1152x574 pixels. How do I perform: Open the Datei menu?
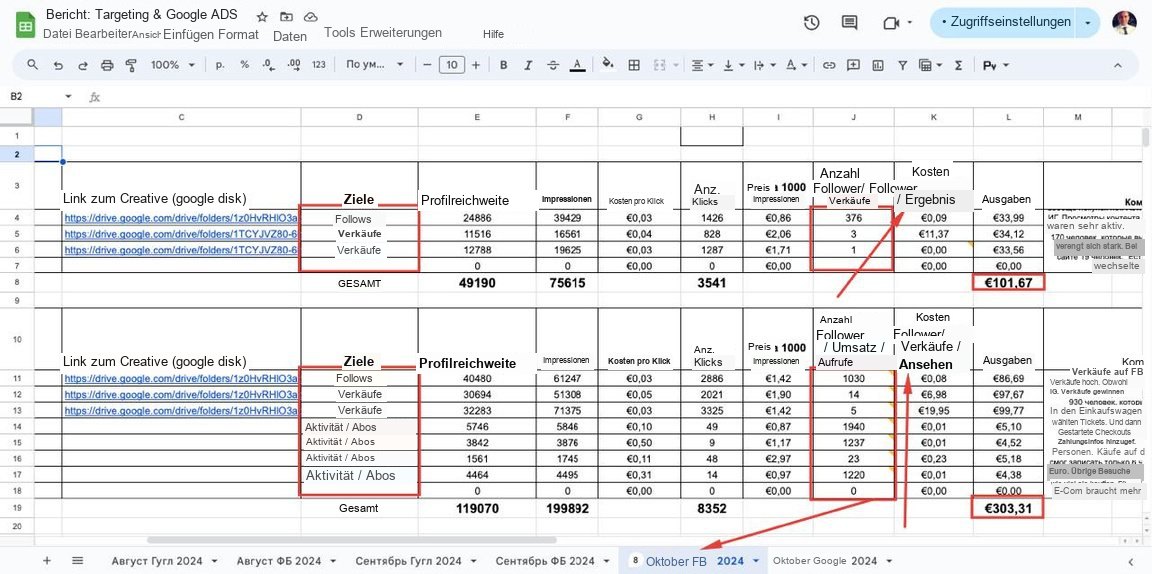57,34
